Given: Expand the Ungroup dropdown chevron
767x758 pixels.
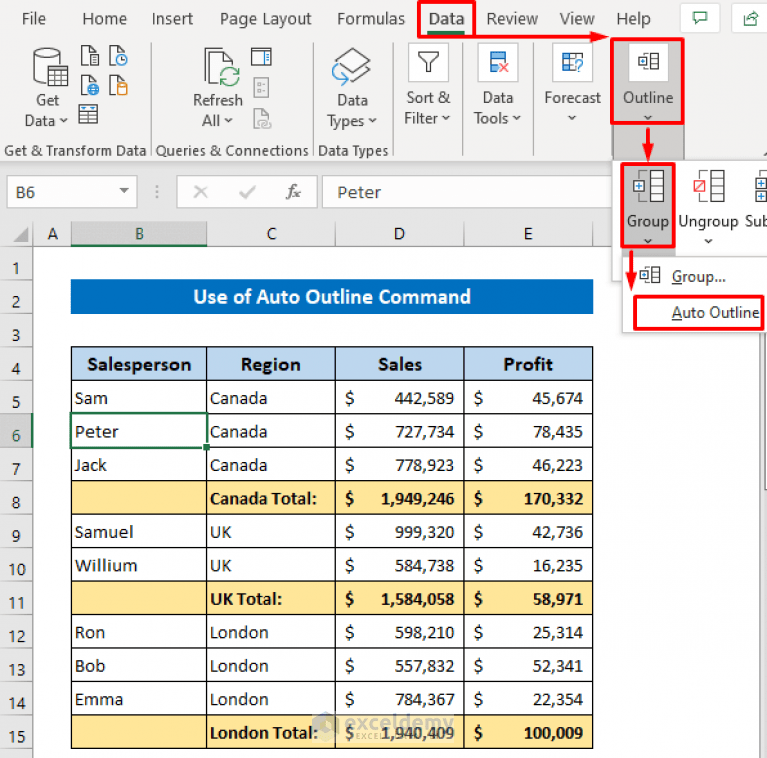Looking at the screenshot, I should point(708,241).
